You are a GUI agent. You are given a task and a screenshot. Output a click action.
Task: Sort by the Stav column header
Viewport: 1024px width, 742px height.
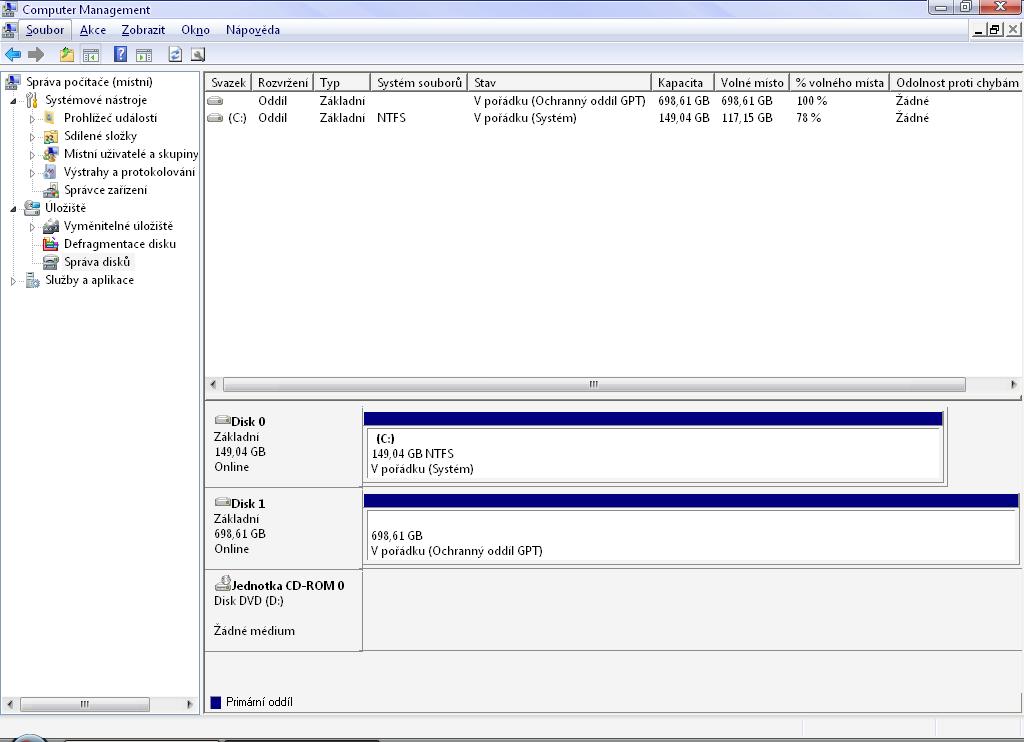click(x=559, y=83)
